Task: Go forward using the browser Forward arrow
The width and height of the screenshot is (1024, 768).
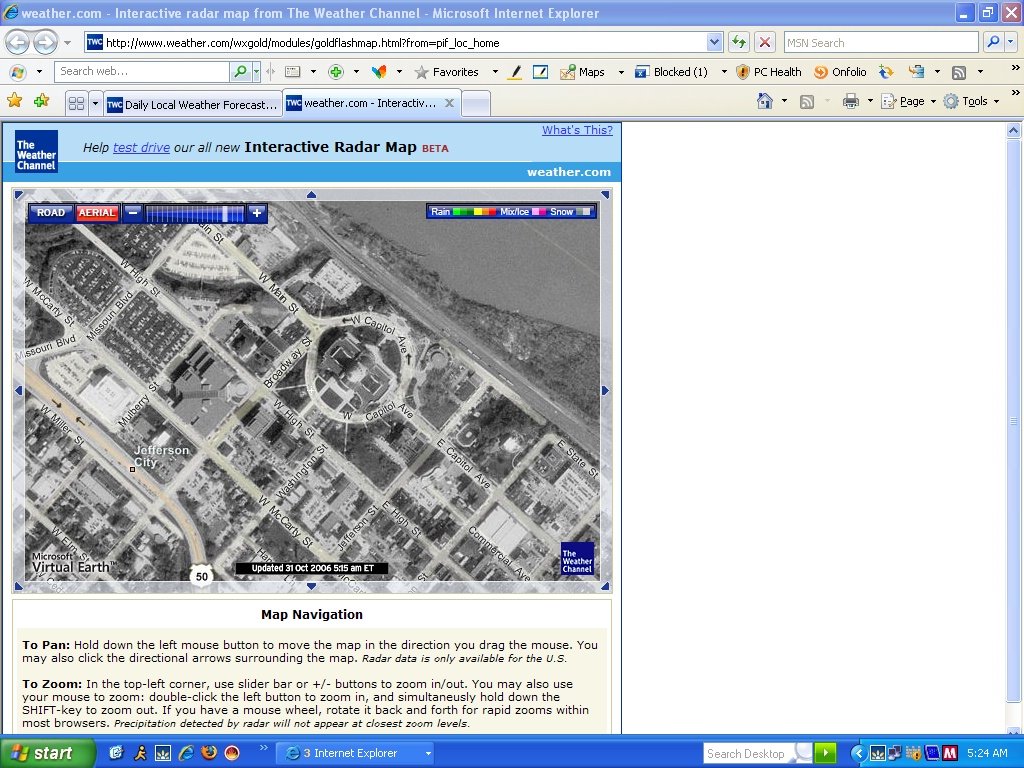Action: [x=45, y=43]
